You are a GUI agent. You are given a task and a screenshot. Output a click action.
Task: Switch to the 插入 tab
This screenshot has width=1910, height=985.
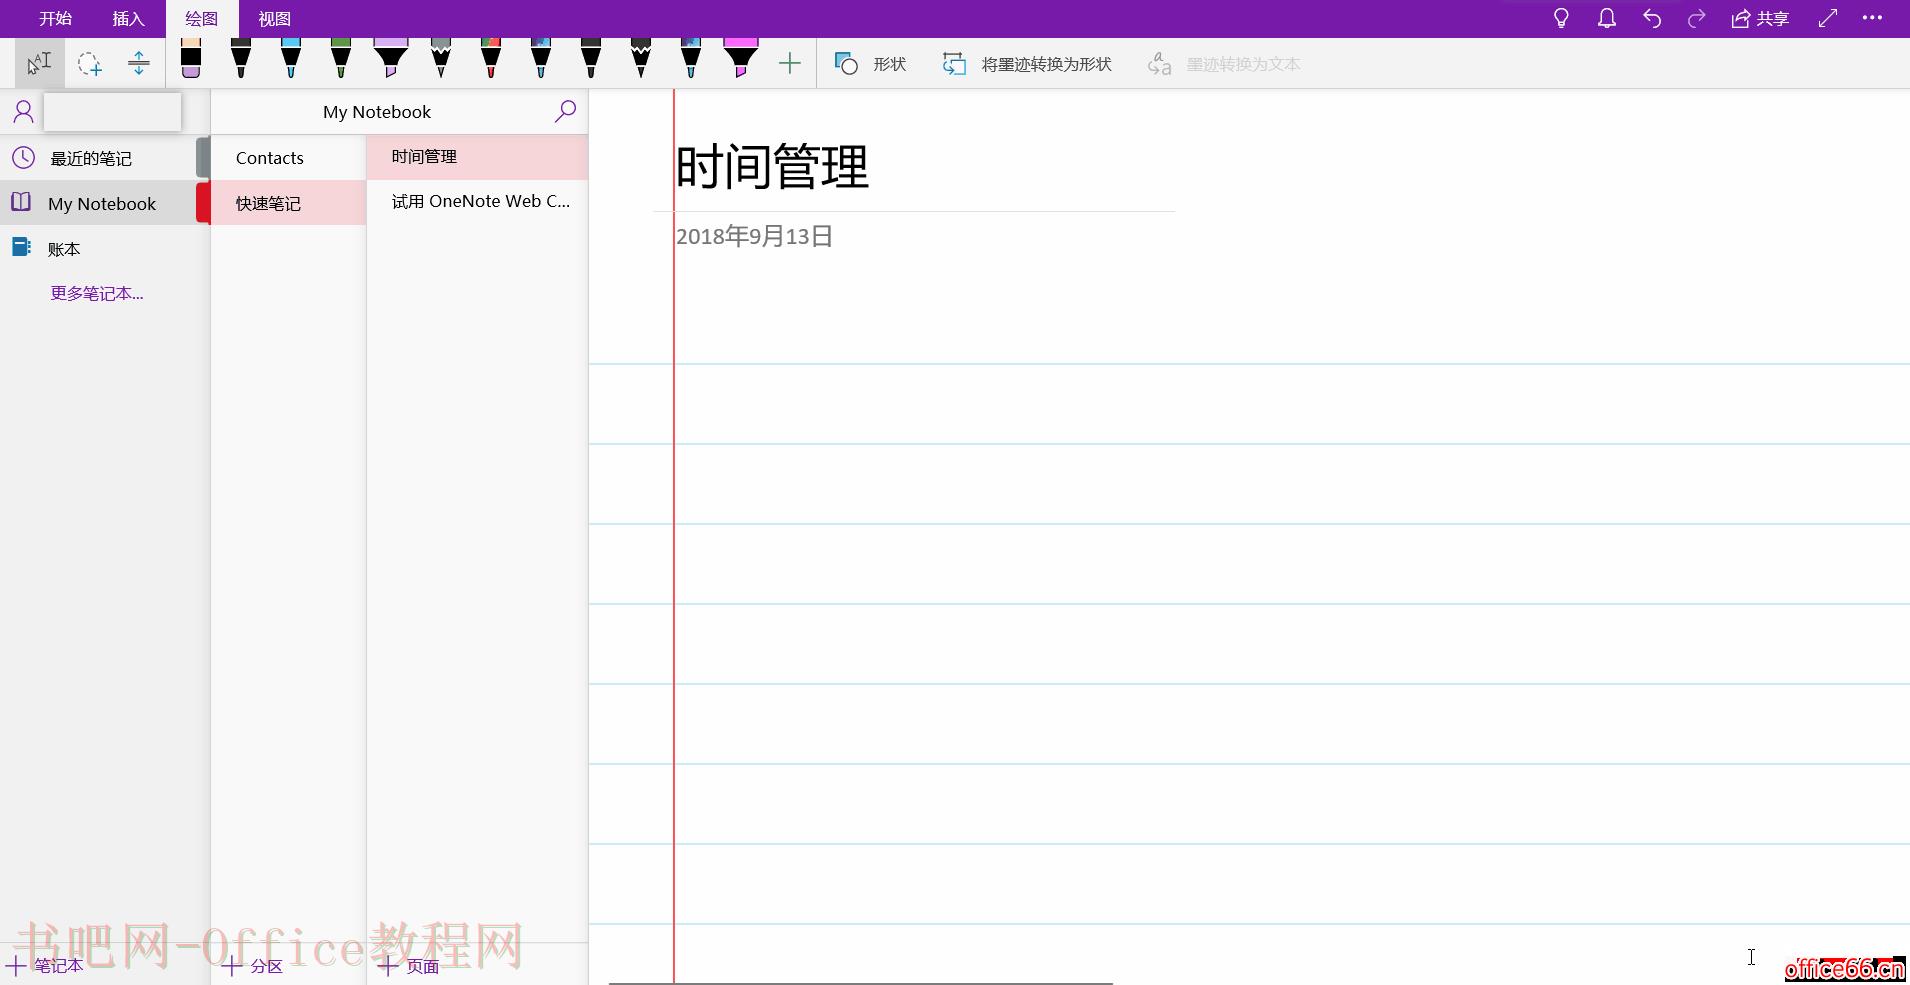pos(129,19)
